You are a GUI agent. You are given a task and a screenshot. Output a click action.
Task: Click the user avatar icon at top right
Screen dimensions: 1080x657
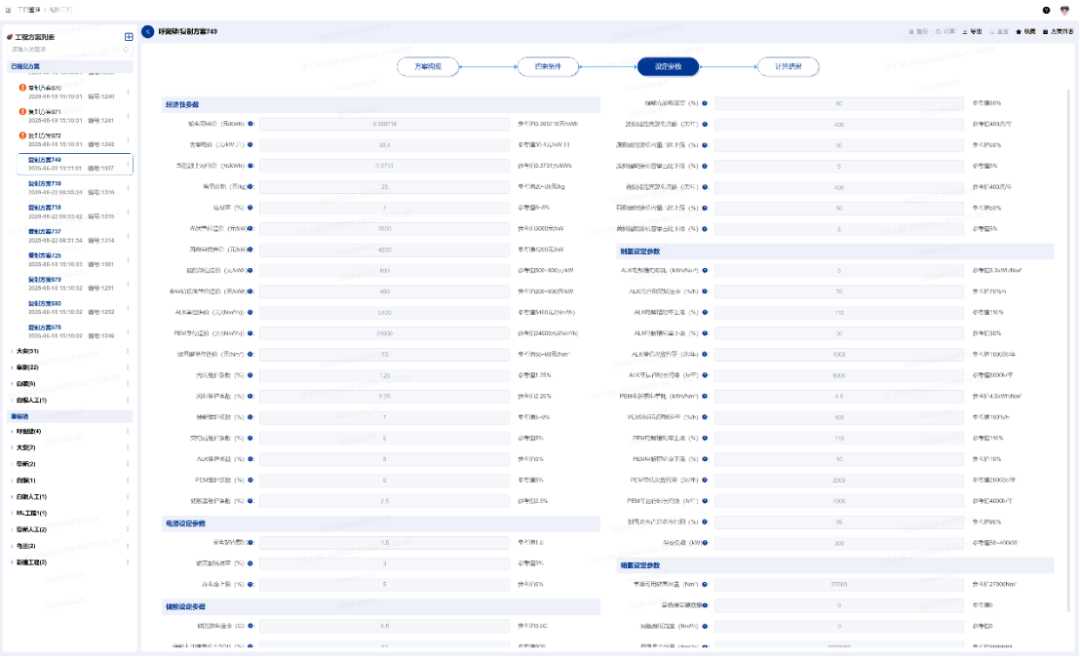point(1064,10)
